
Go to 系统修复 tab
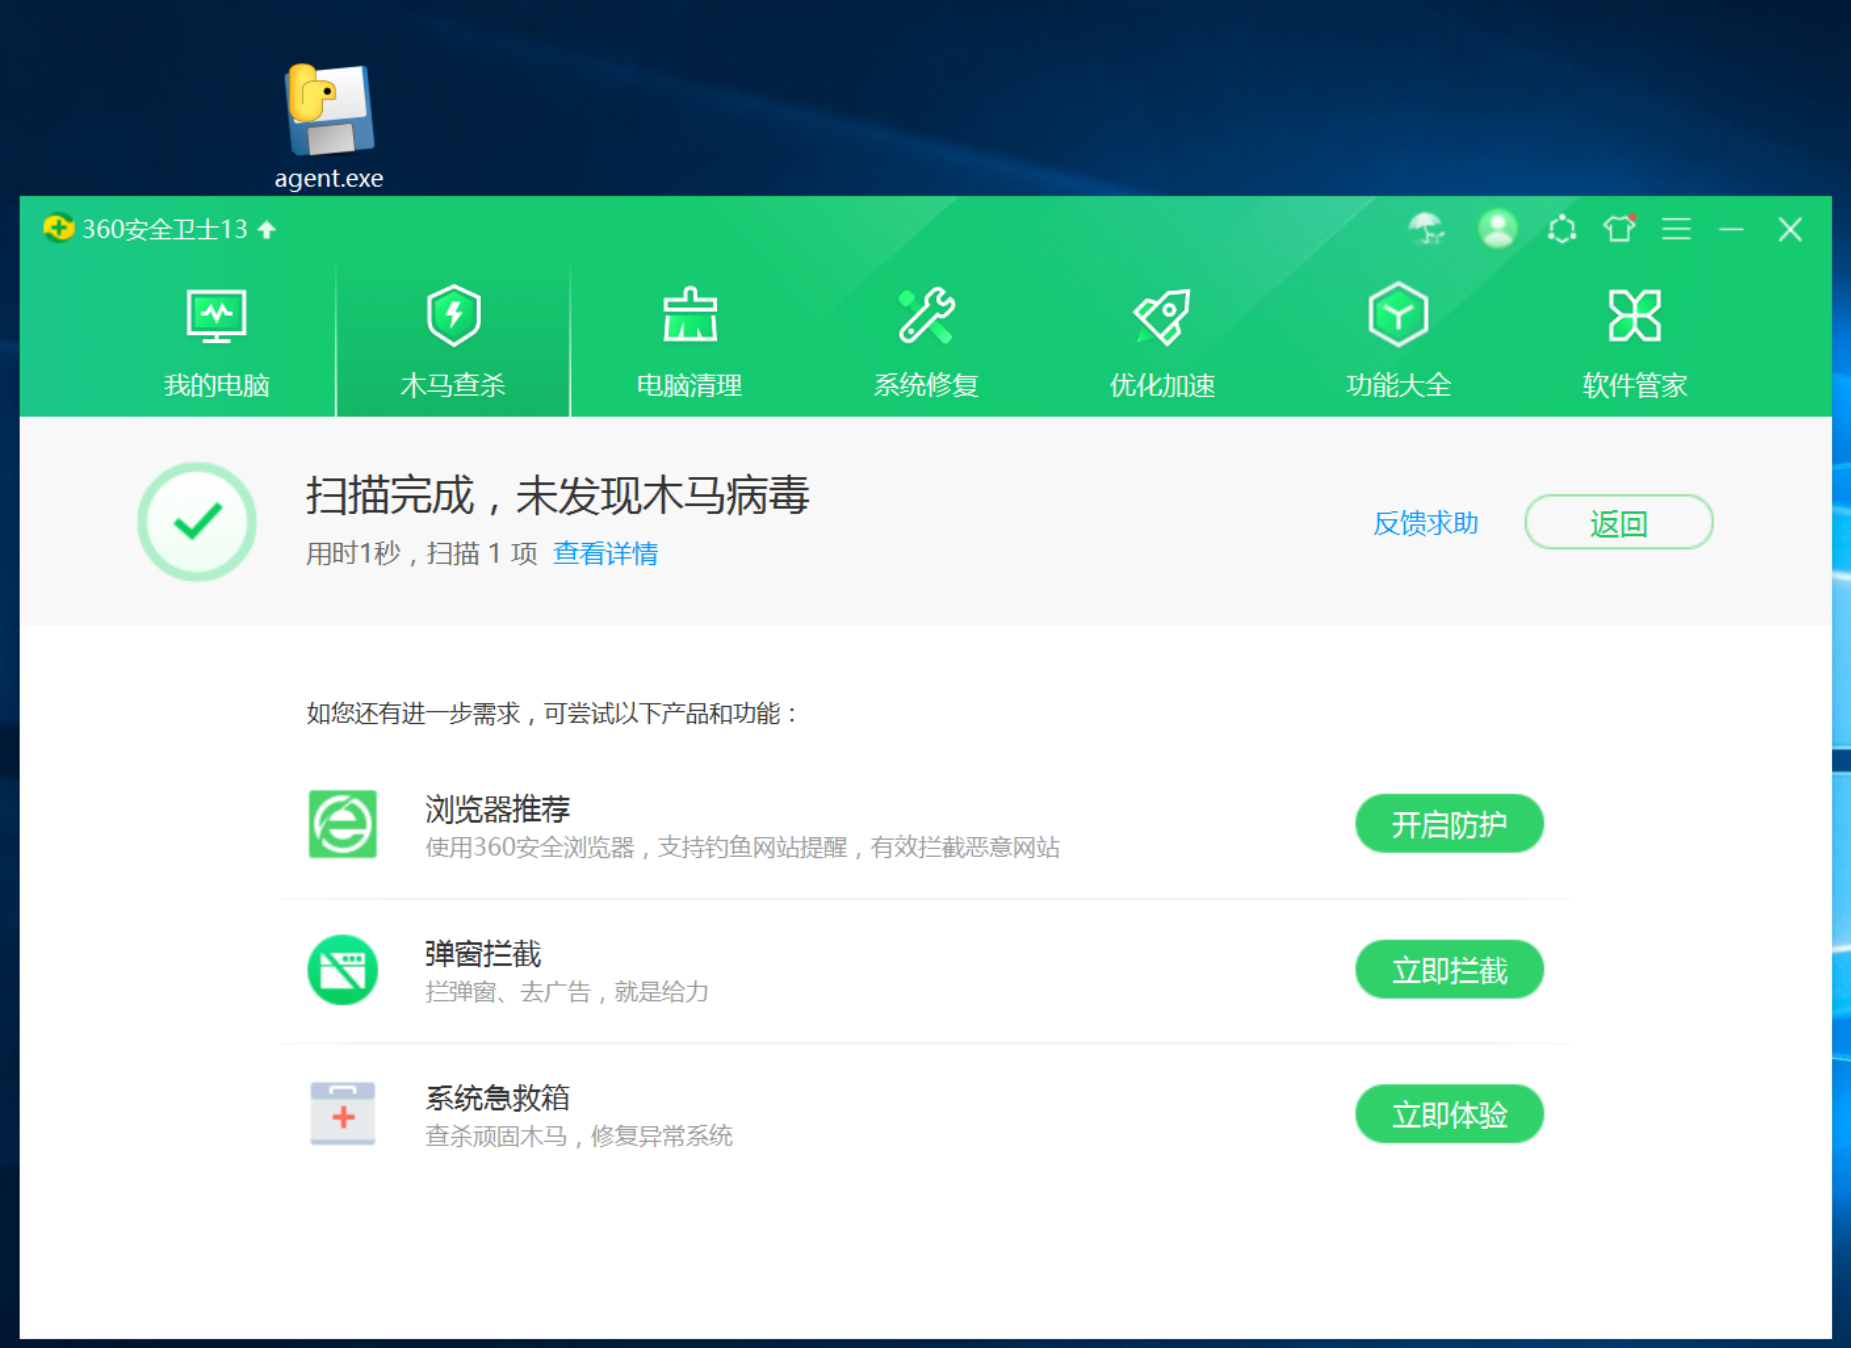tap(926, 343)
